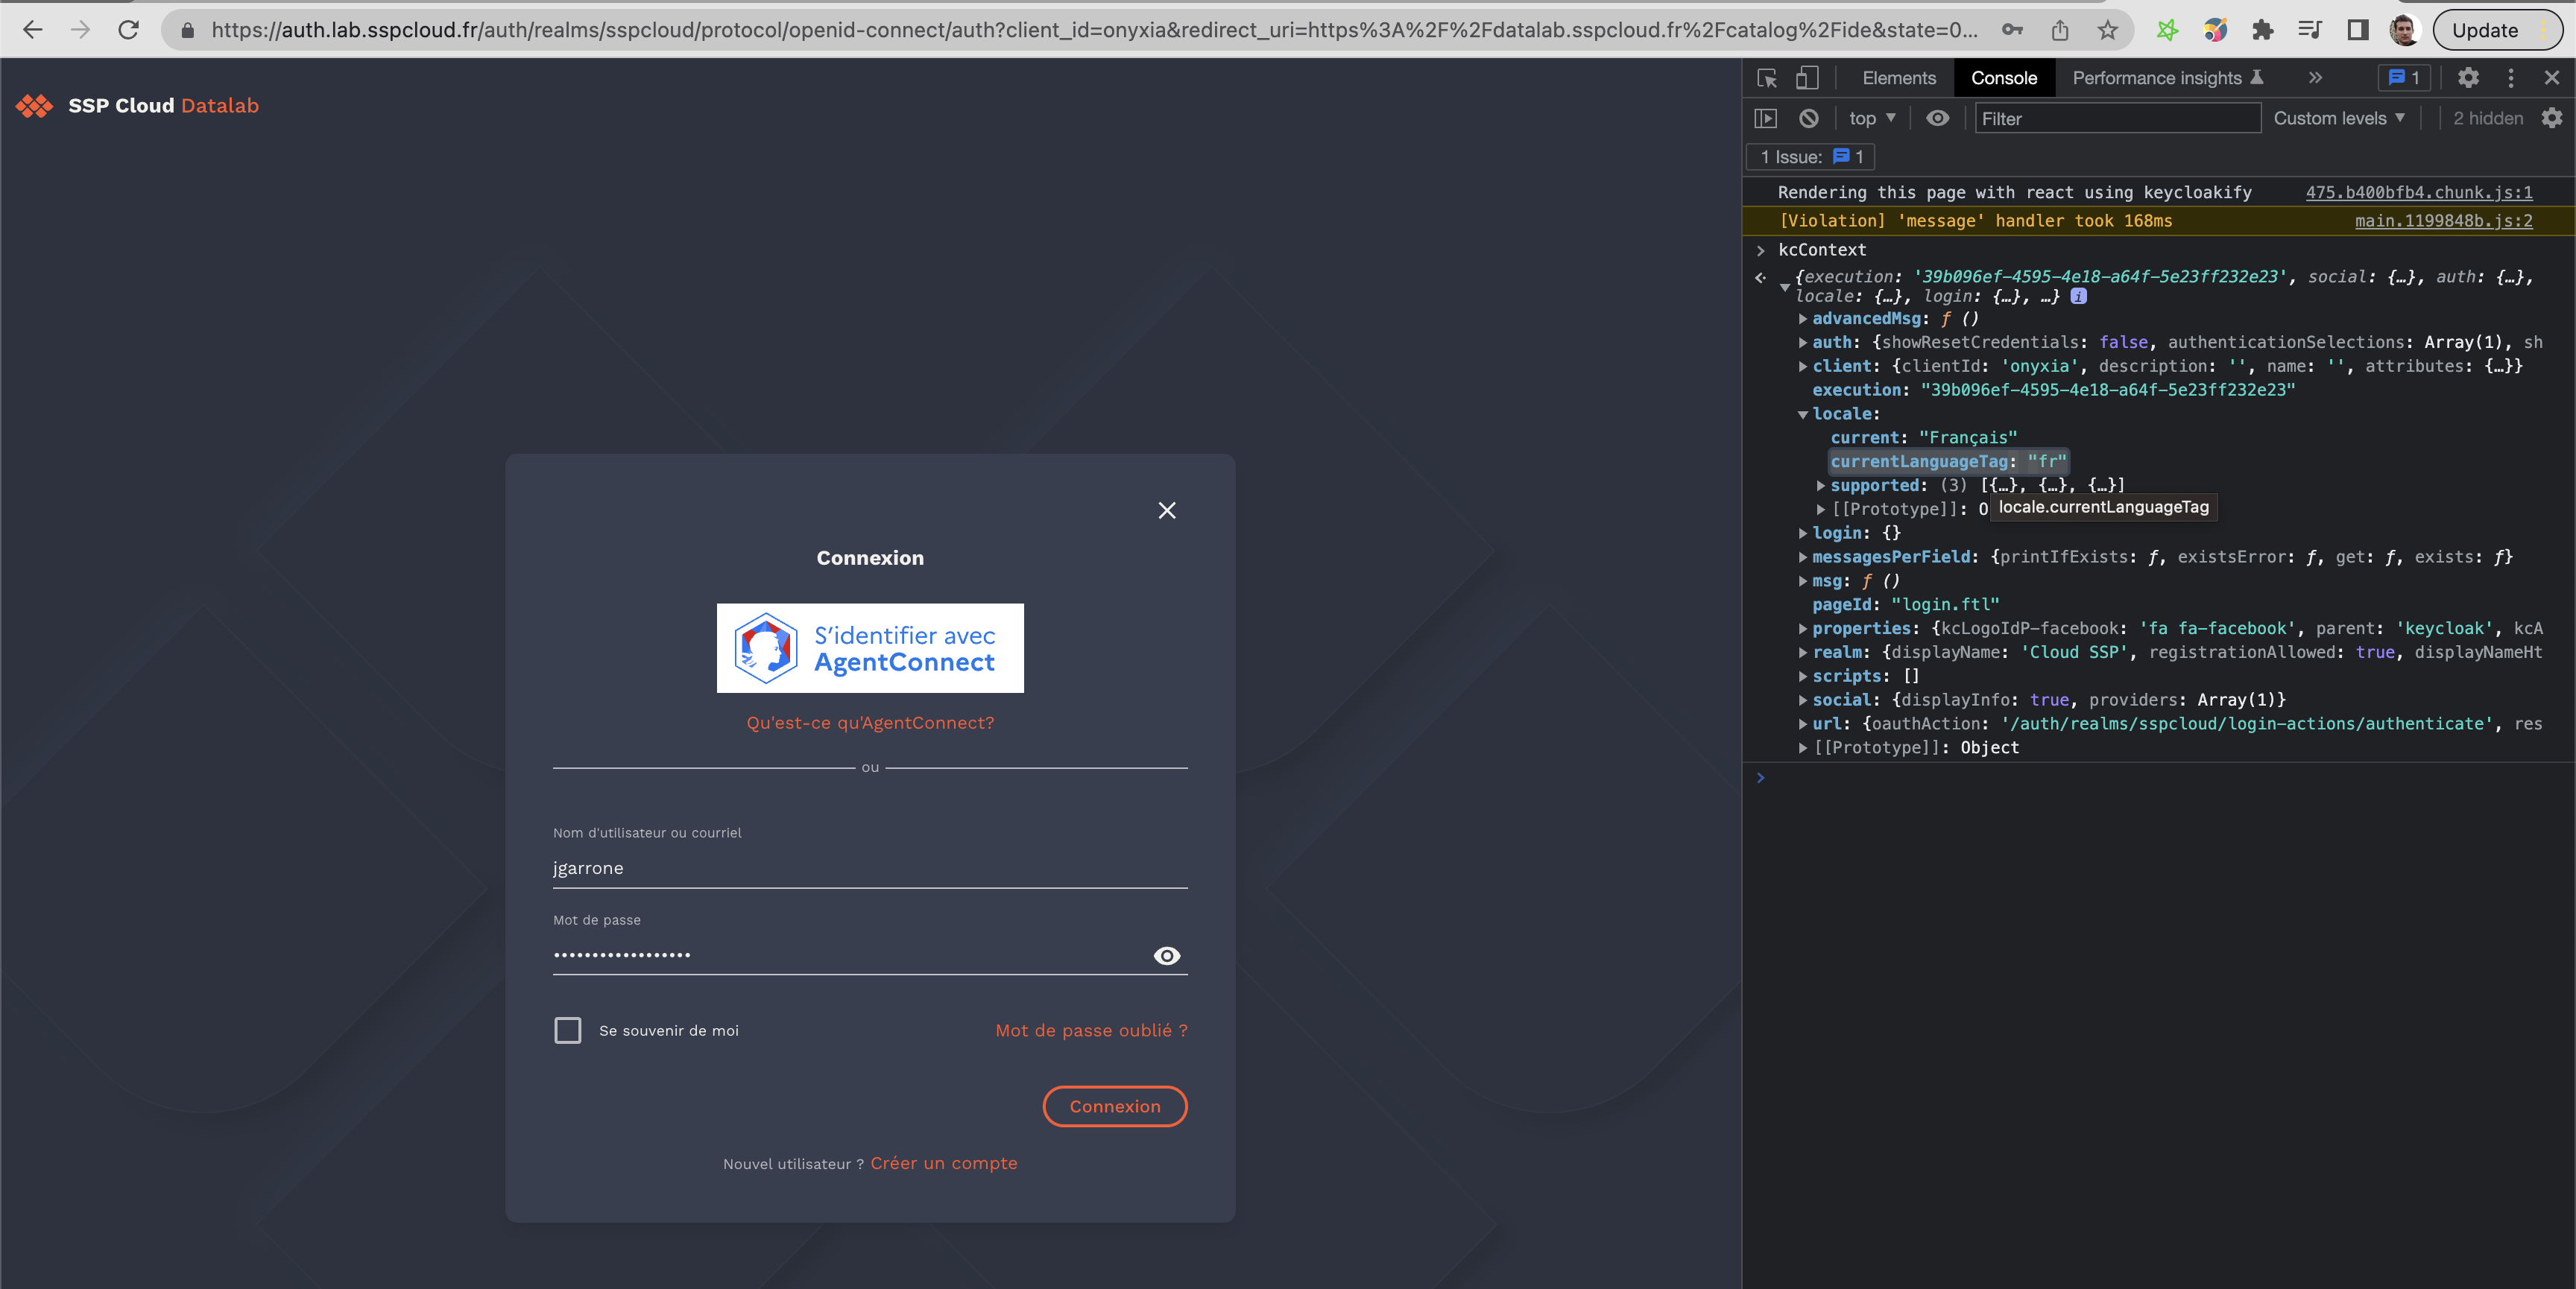Show the console sidebar panel
The image size is (2576, 1289).
[x=1766, y=118]
